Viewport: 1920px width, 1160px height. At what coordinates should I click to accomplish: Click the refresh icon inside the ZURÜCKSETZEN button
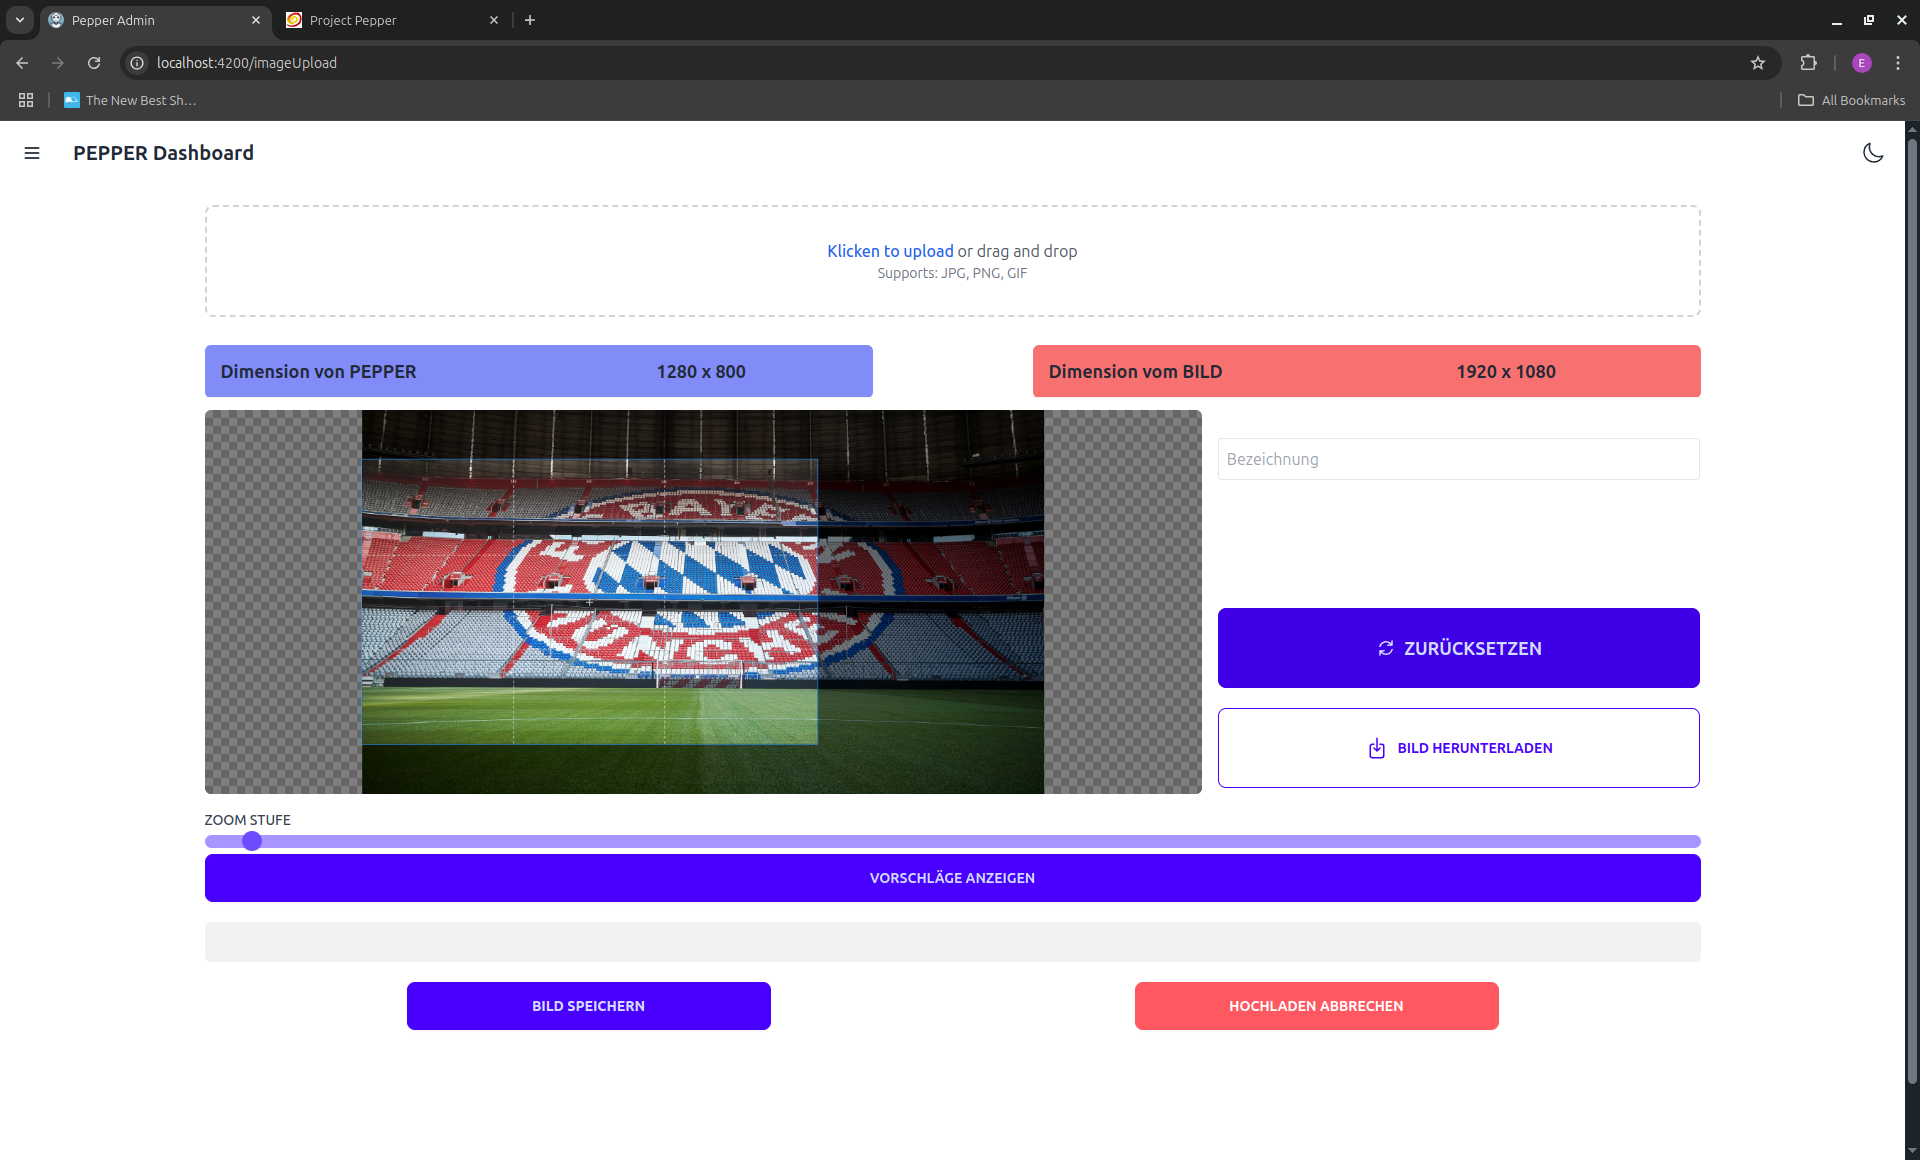point(1386,648)
